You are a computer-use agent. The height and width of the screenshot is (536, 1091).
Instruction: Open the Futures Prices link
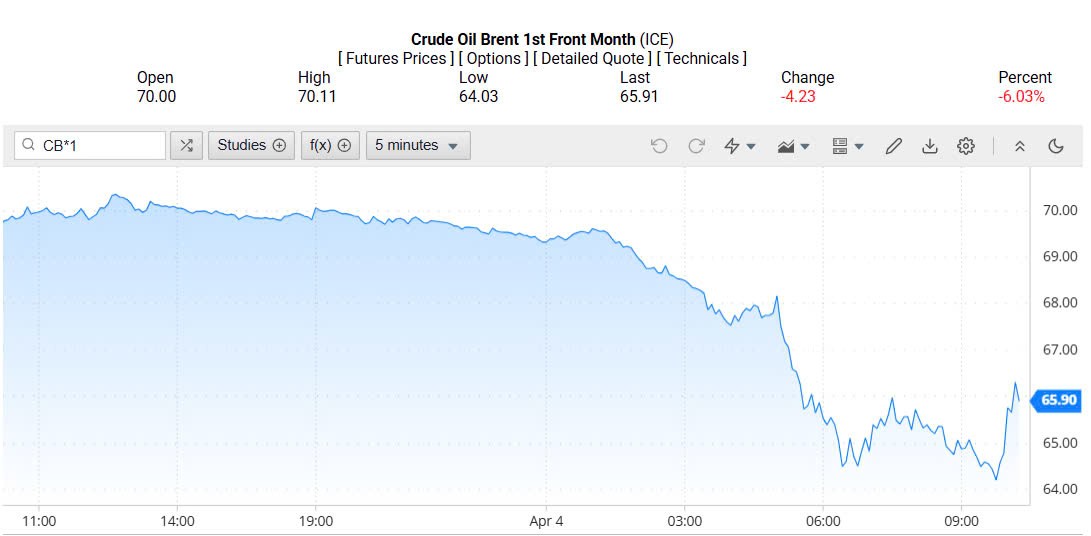tap(396, 59)
